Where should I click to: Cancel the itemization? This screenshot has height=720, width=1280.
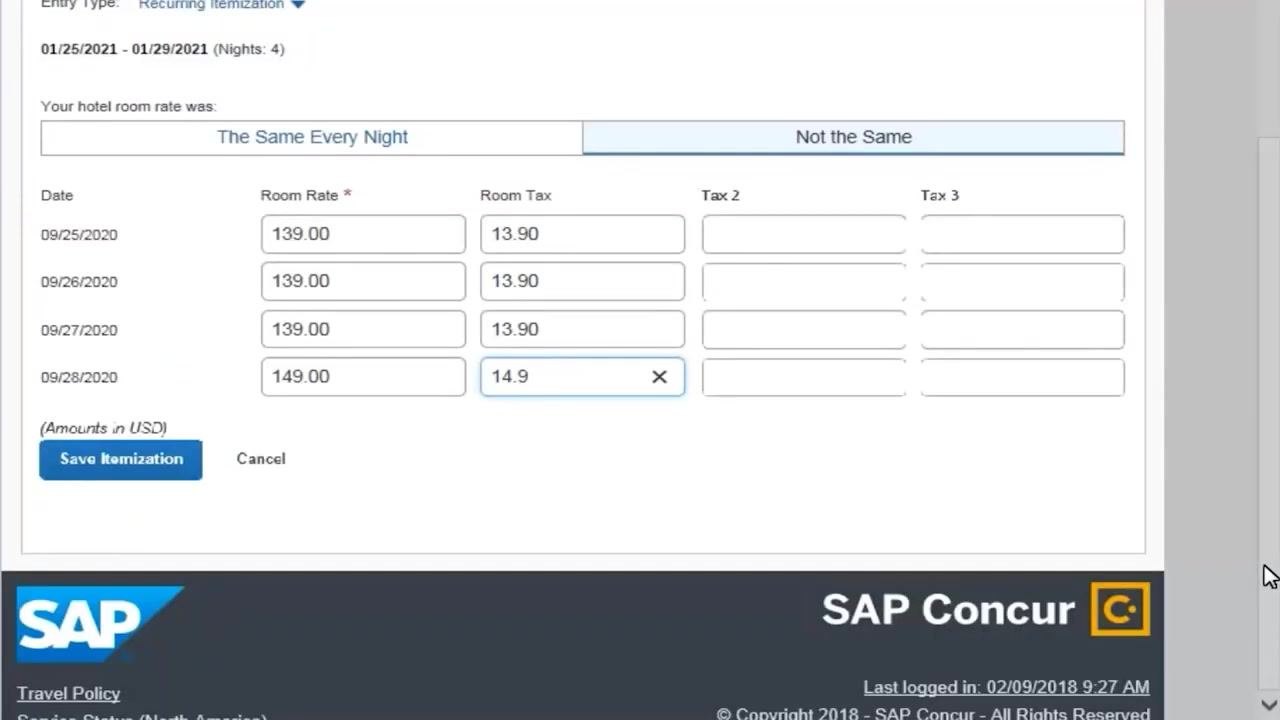(x=261, y=459)
